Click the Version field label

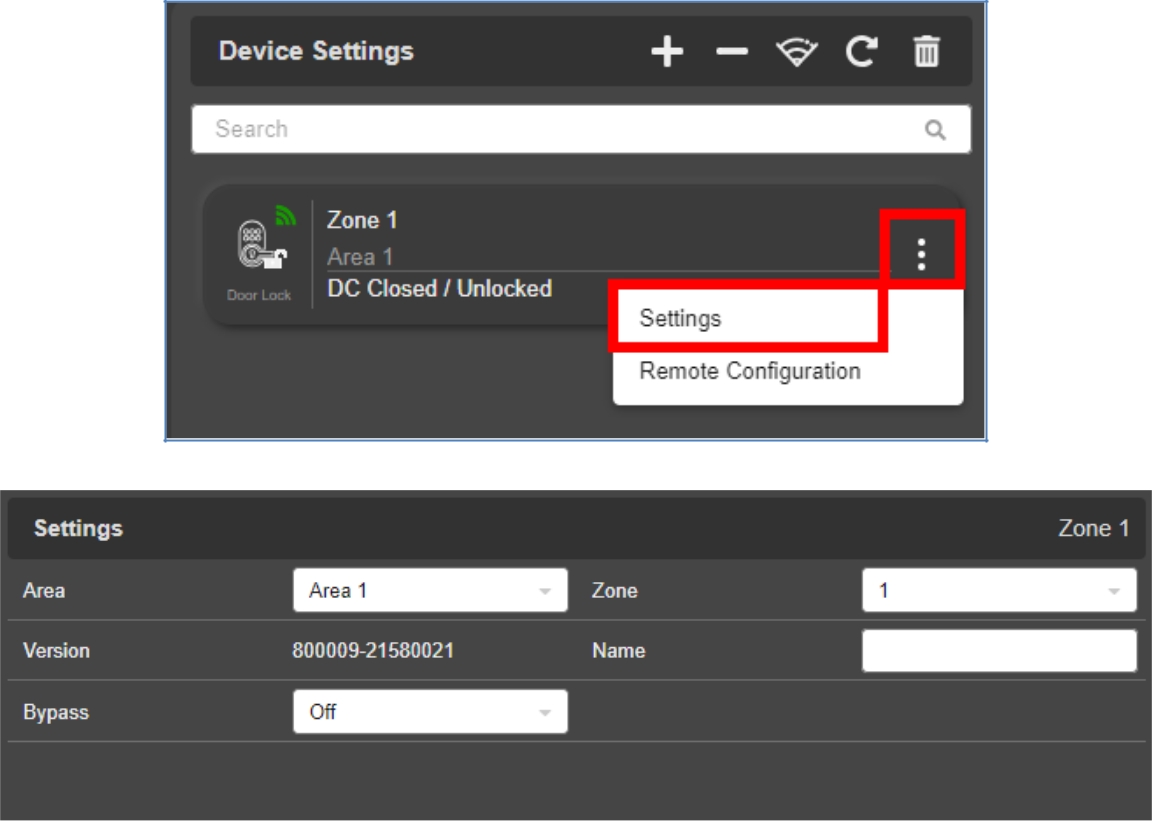(57, 650)
